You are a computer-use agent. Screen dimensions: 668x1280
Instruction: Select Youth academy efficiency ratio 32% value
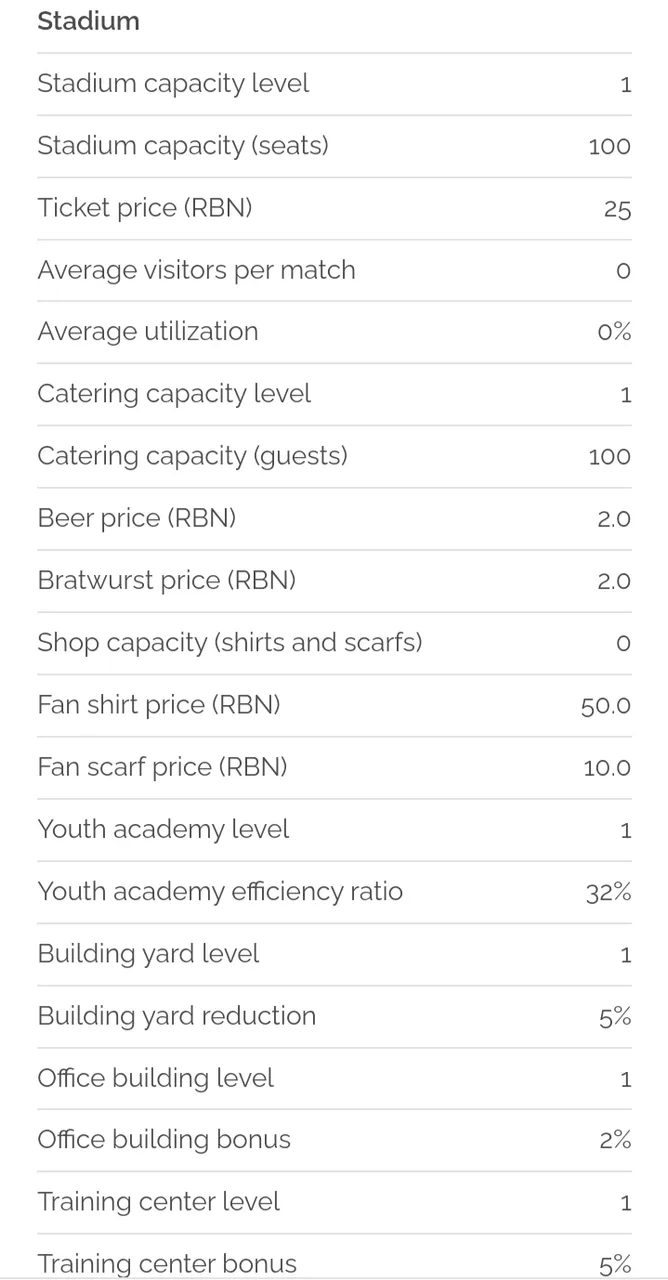pyautogui.click(x=608, y=892)
